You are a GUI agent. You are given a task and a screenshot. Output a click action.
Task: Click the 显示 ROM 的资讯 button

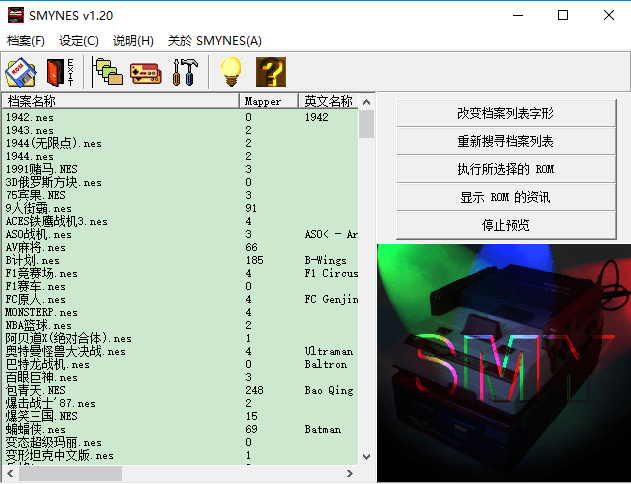(506, 197)
